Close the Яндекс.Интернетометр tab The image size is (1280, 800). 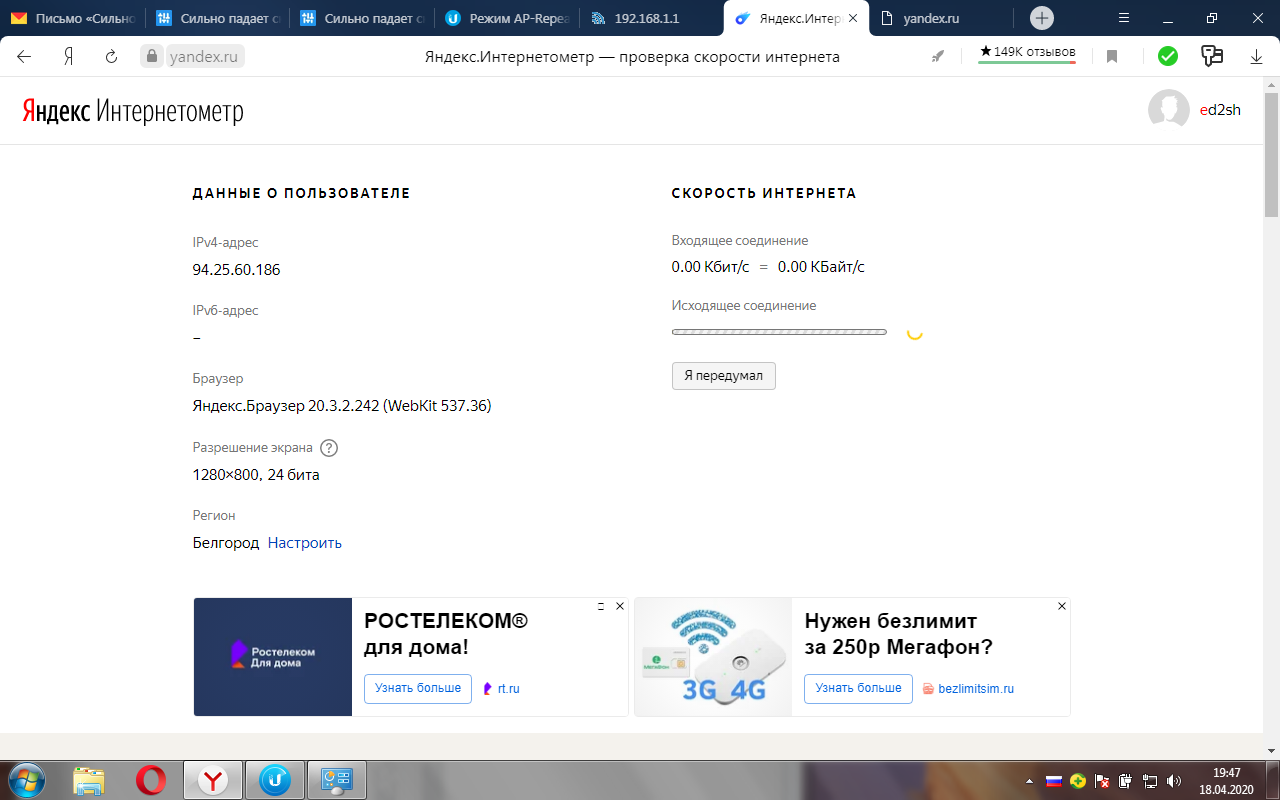coord(852,18)
